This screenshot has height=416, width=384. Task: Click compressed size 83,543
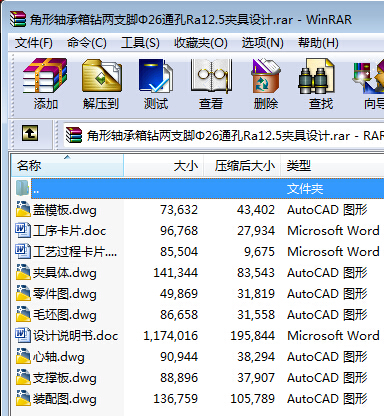point(256,273)
